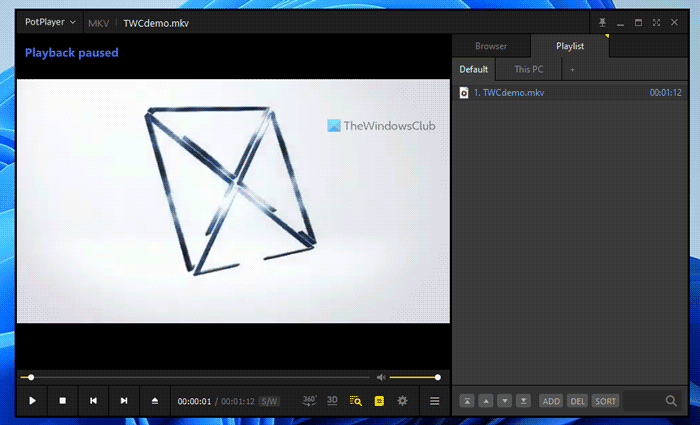Skip to the next track

click(x=124, y=401)
